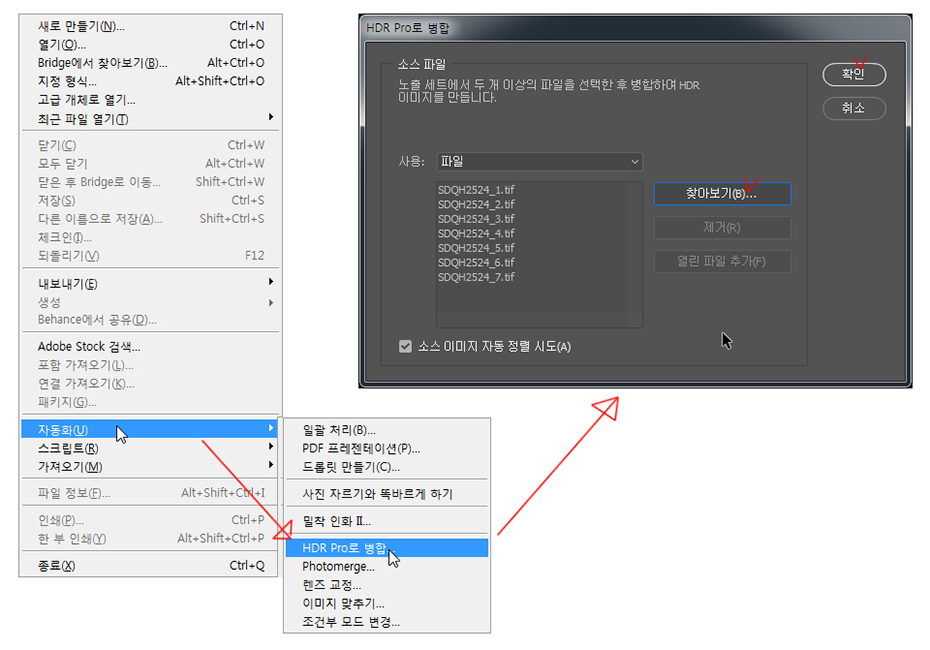The width and height of the screenshot is (930, 650).
Task: Expand 스크립트(R) submenu
Action: tap(151, 448)
